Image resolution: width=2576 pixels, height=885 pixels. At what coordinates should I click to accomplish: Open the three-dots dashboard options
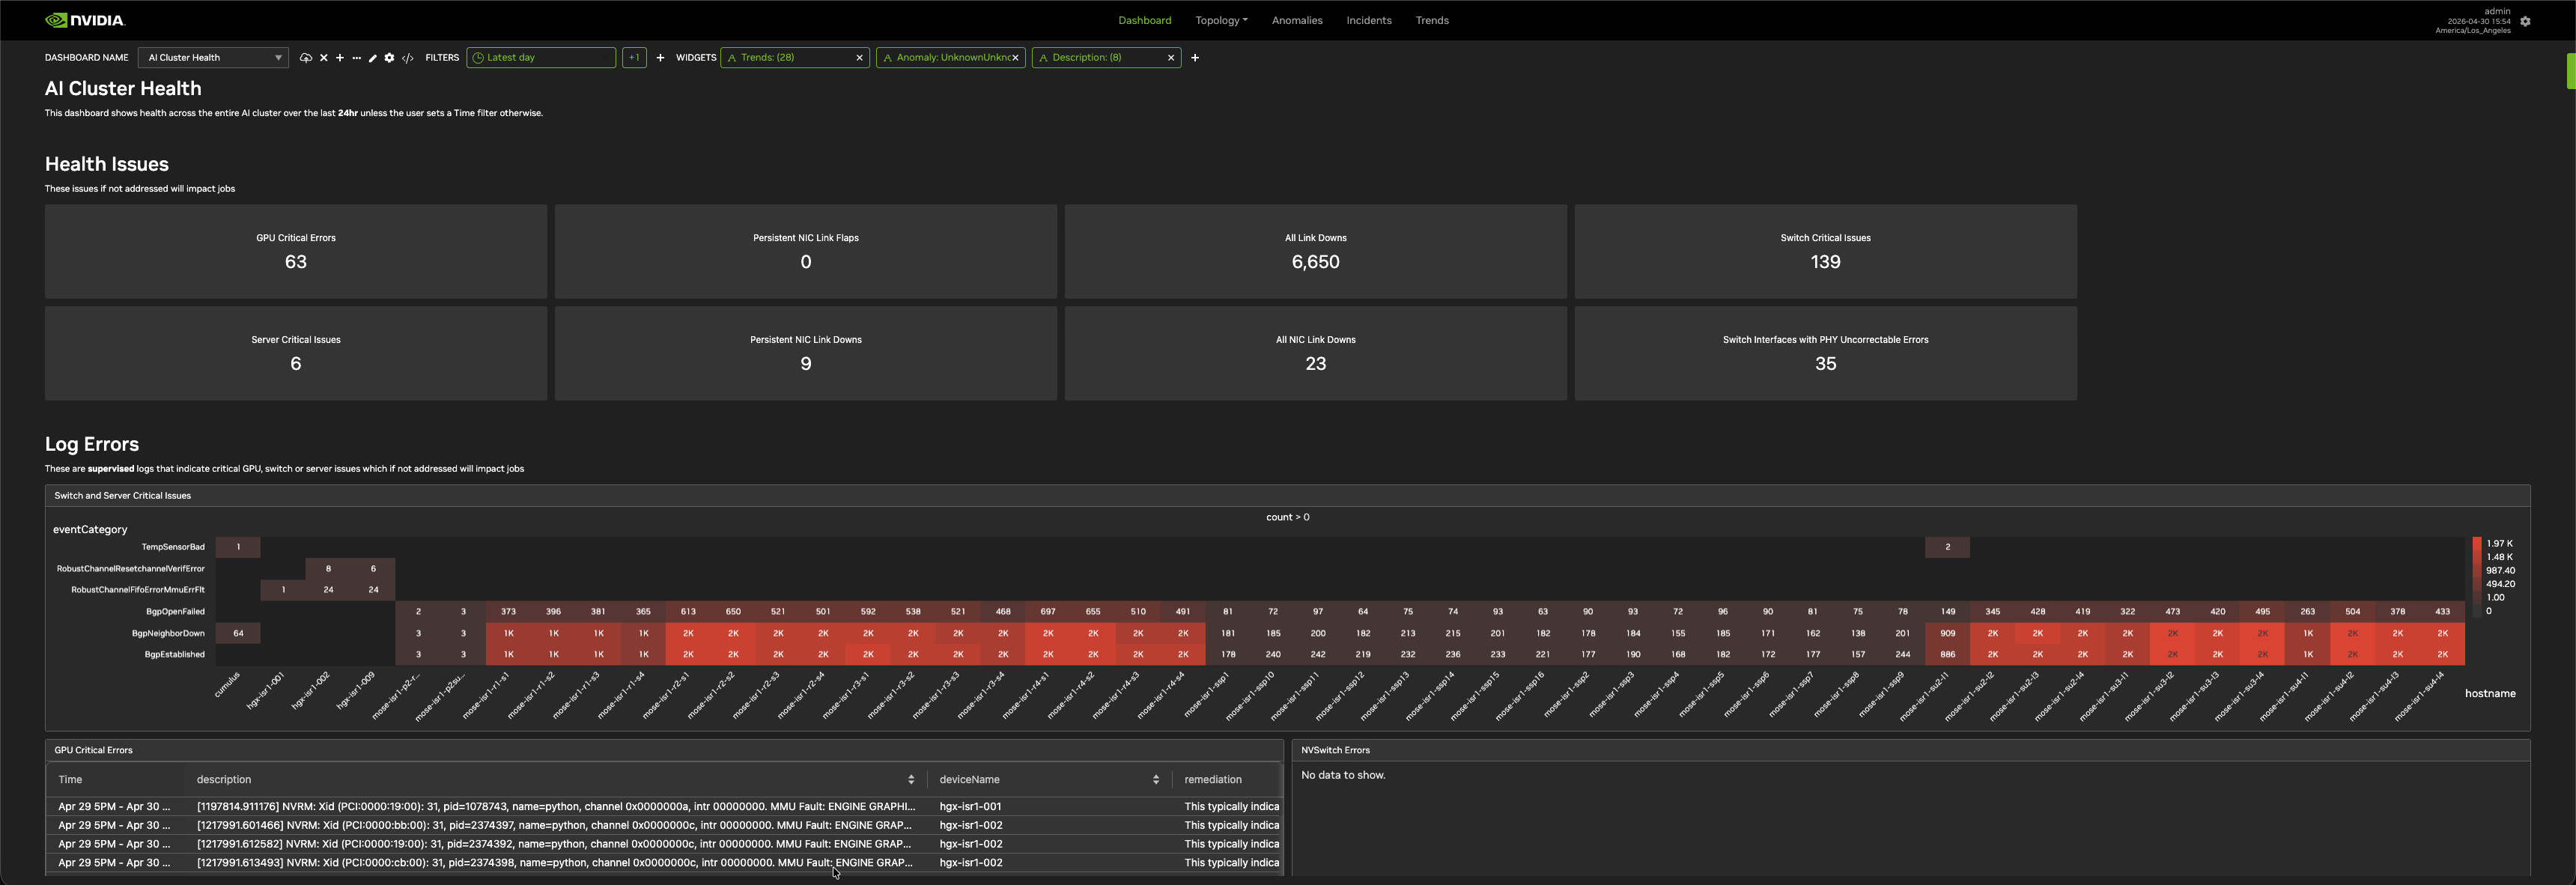coord(356,58)
